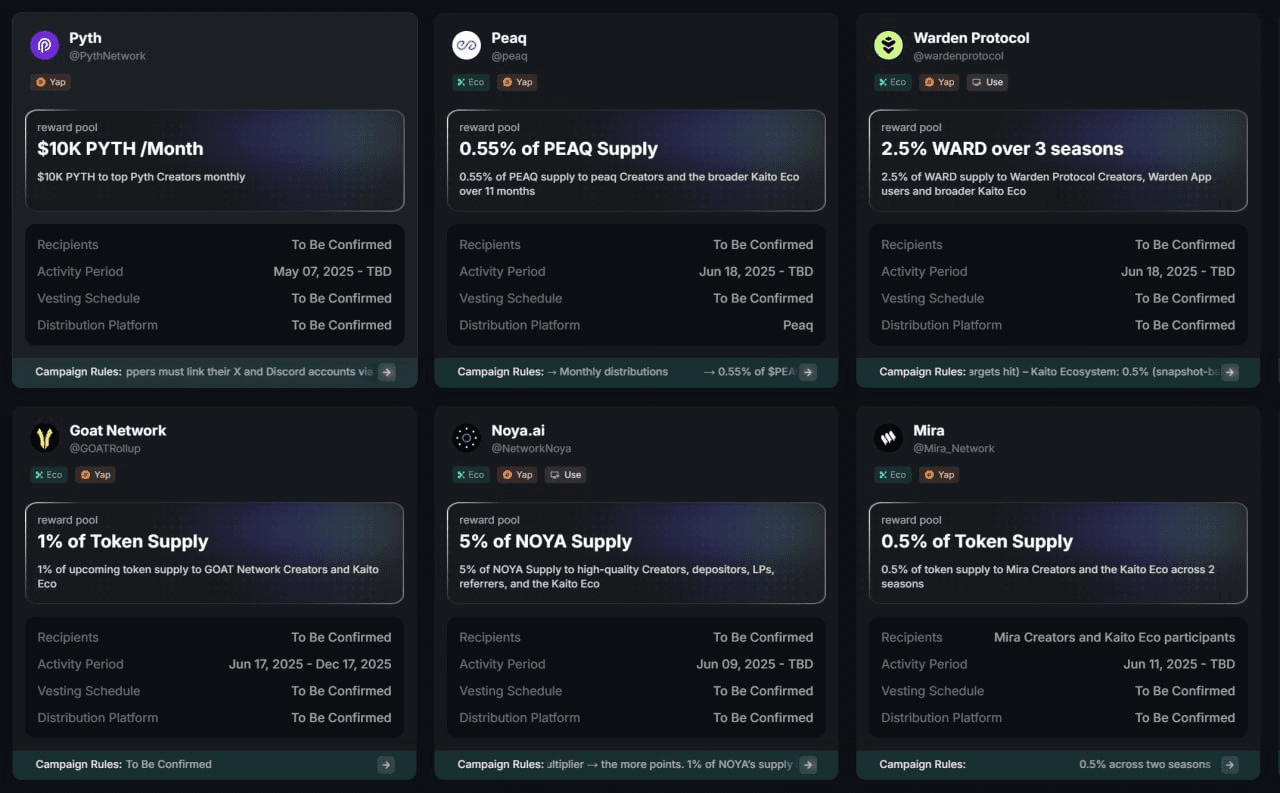
Task: Select the 2.5% WARD over 3 seasons pool
Action: 1059,160
